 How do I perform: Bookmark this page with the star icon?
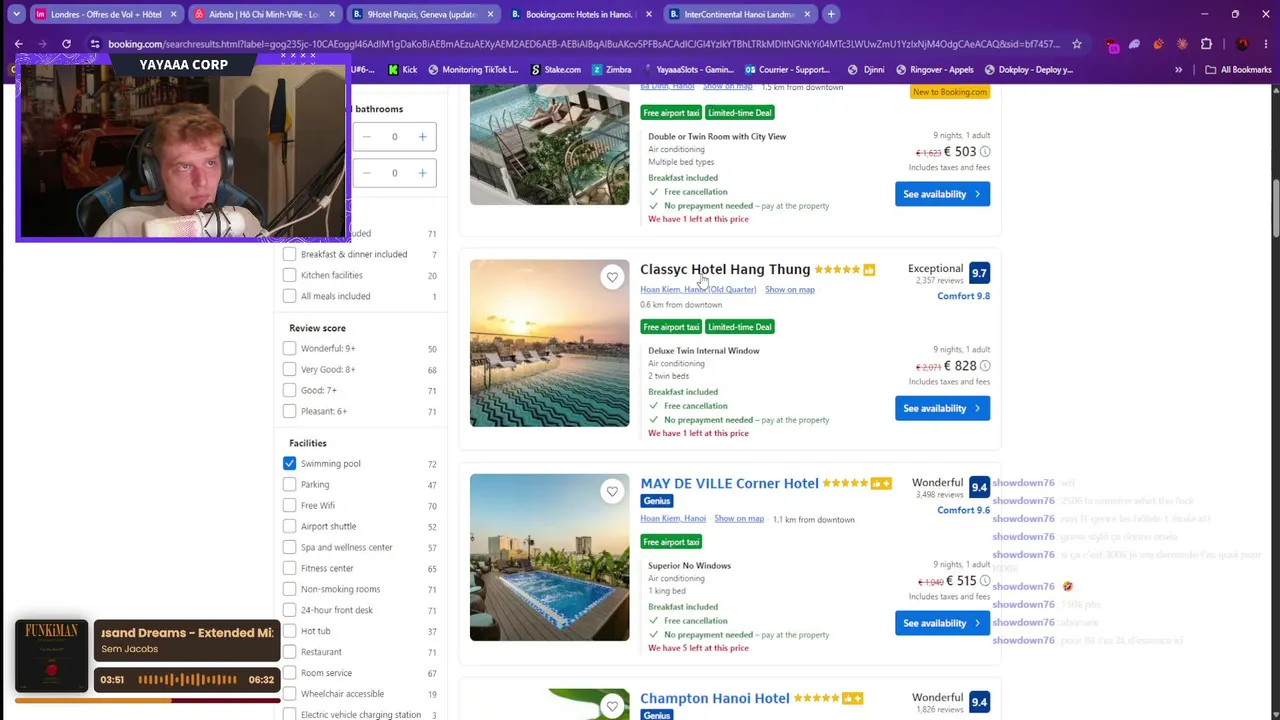coord(1076,44)
